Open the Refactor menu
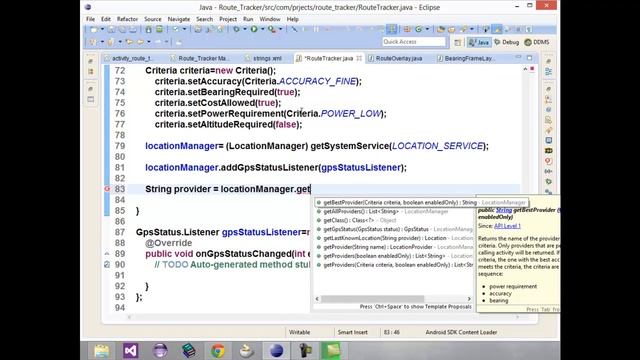This screenshot has height=360, width=640. (x=127, y=19)
